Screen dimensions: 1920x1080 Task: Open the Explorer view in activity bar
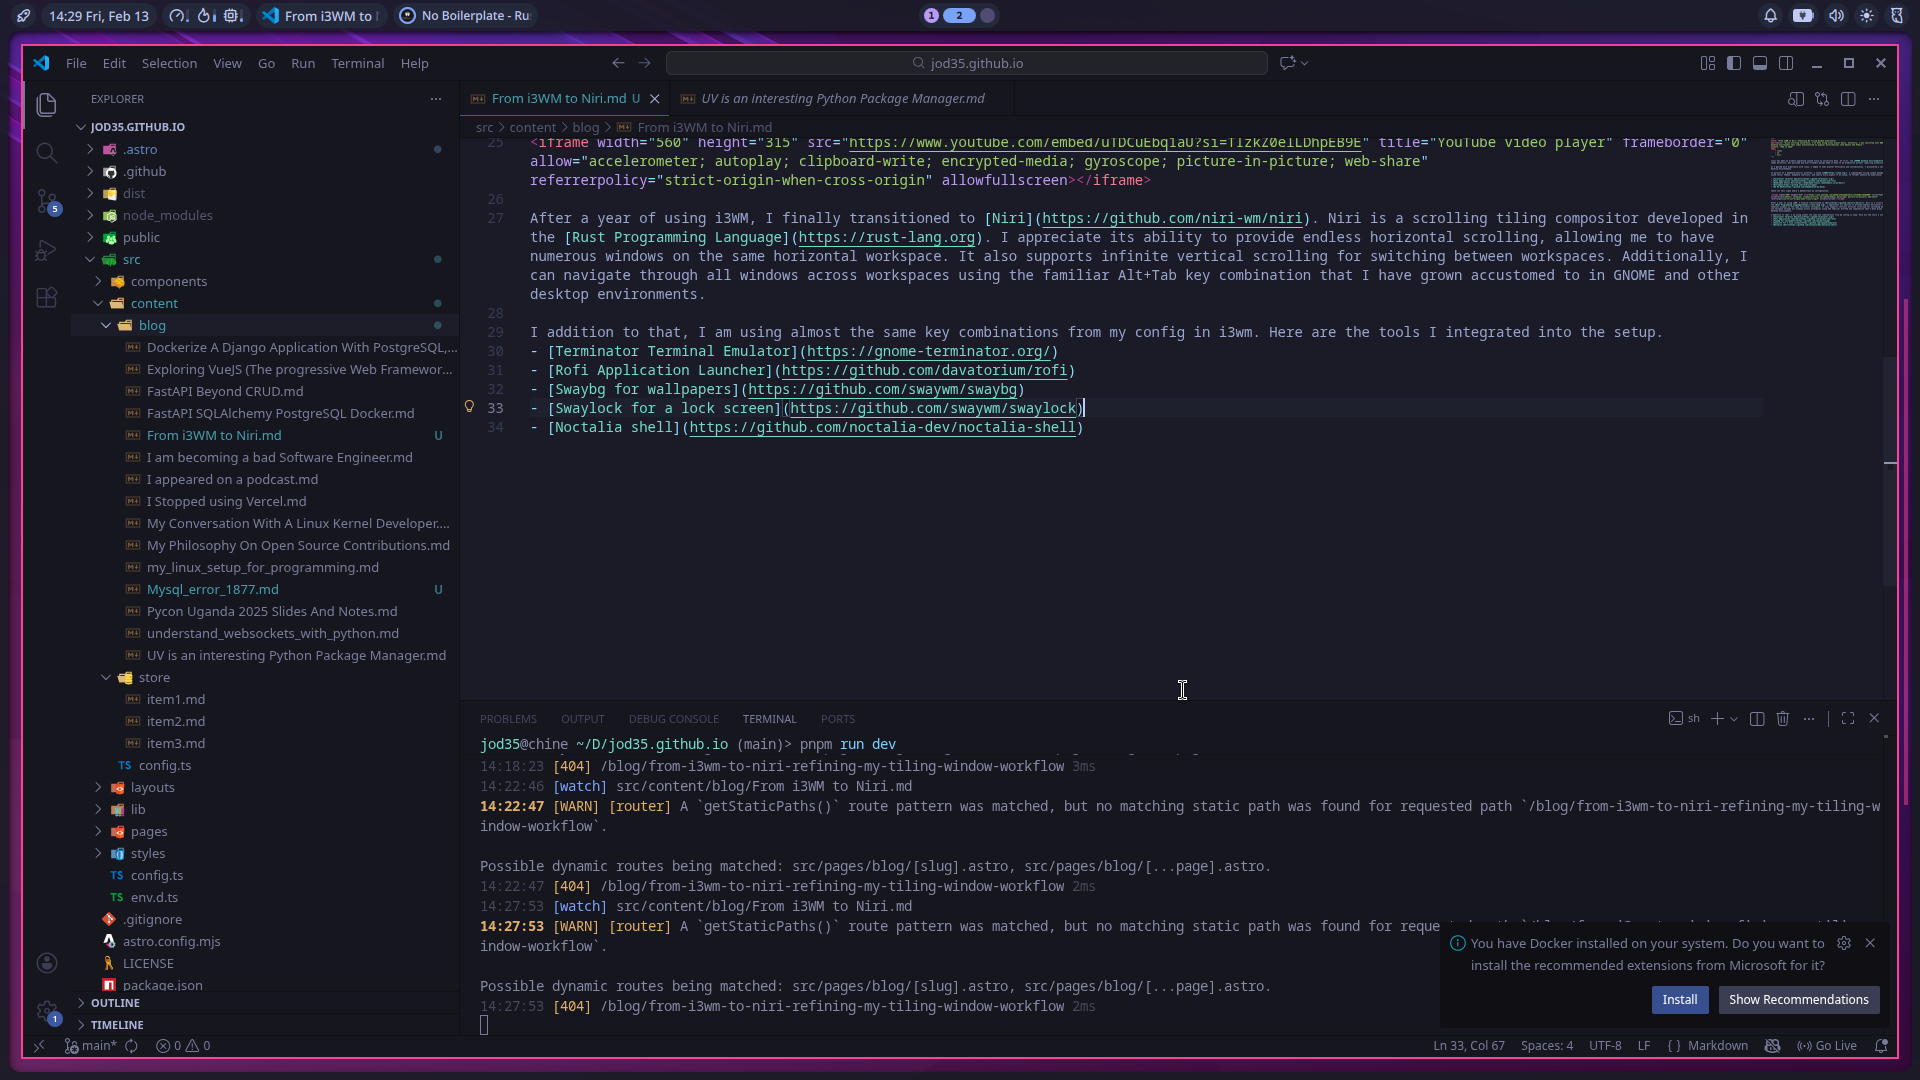pyautogui.click(x=46, y=104)
